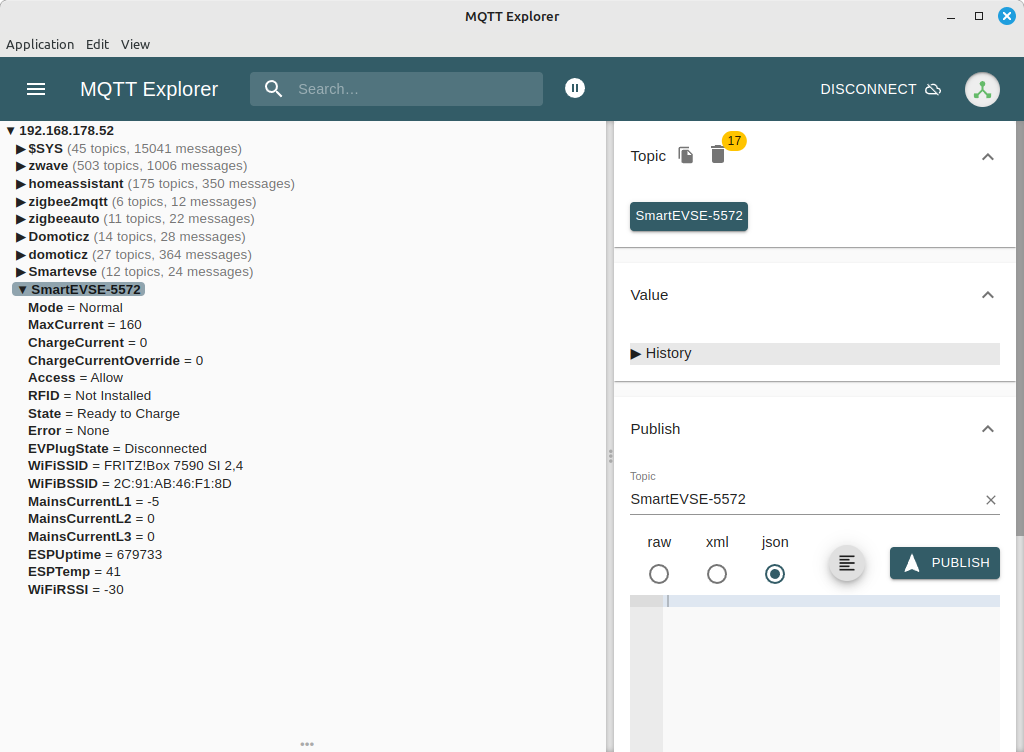Select the Mode = Normal topic
This screenshot has width=1024, height=752.
(75, 307)
